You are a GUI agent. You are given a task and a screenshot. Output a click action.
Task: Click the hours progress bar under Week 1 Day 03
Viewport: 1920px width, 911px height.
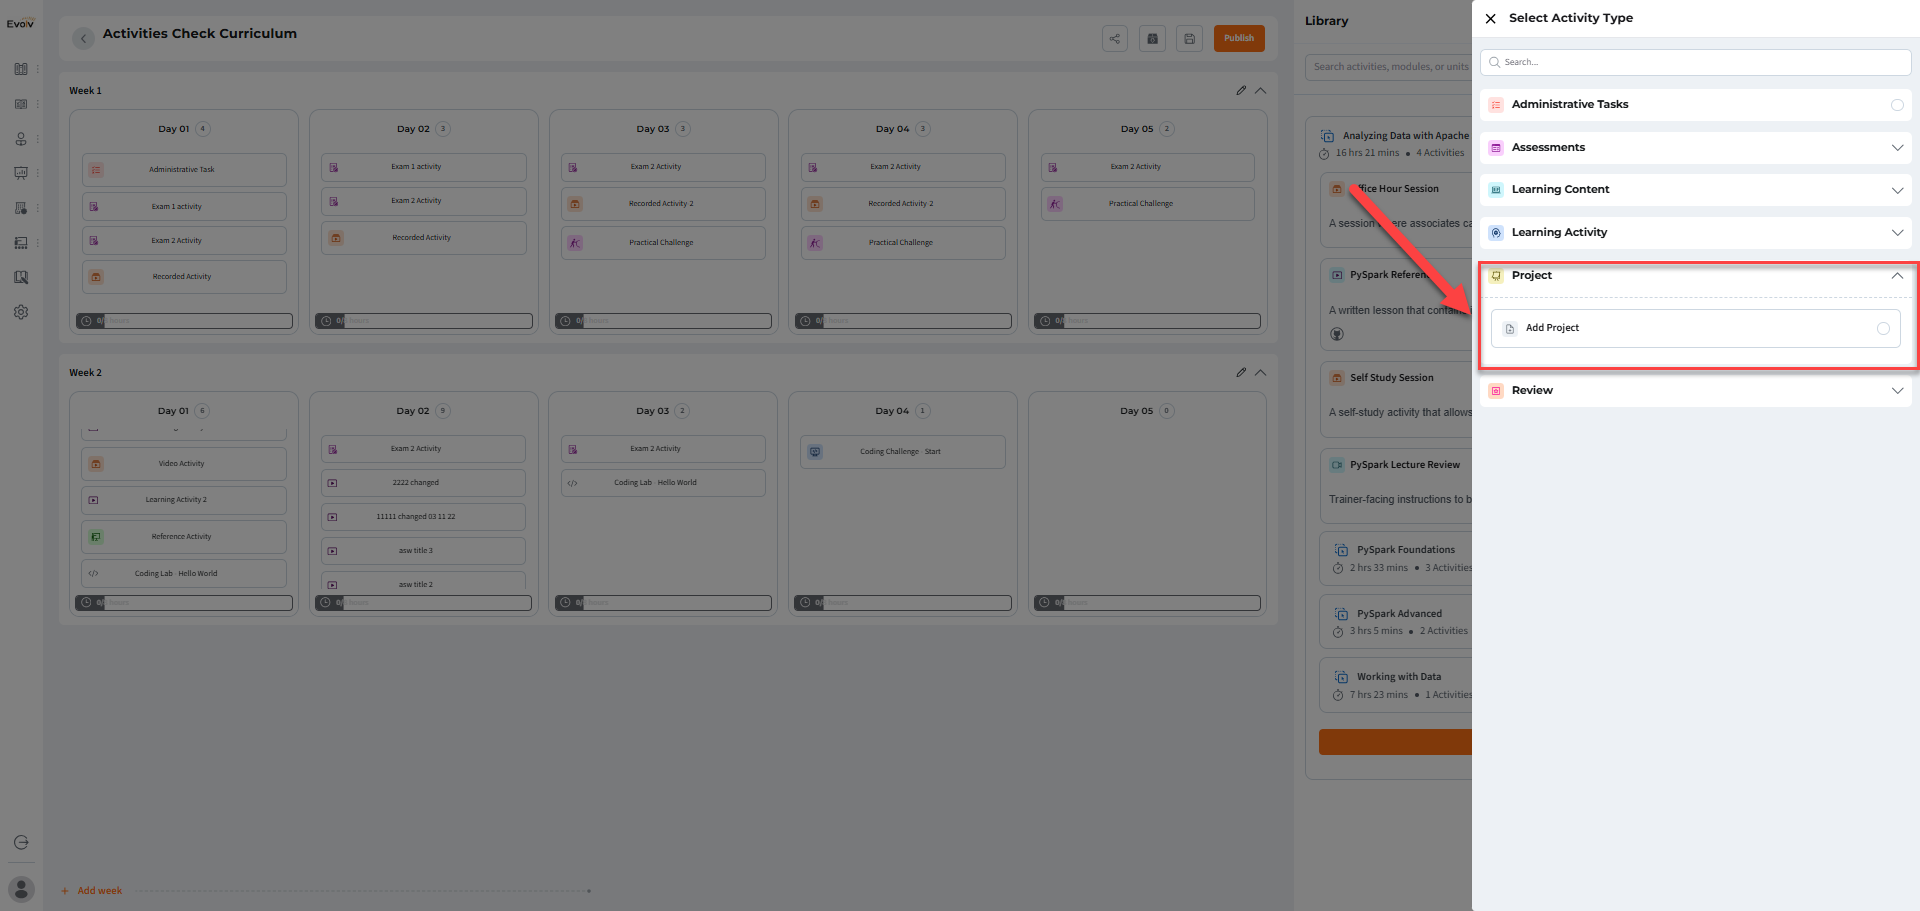(x=663, y=321)
